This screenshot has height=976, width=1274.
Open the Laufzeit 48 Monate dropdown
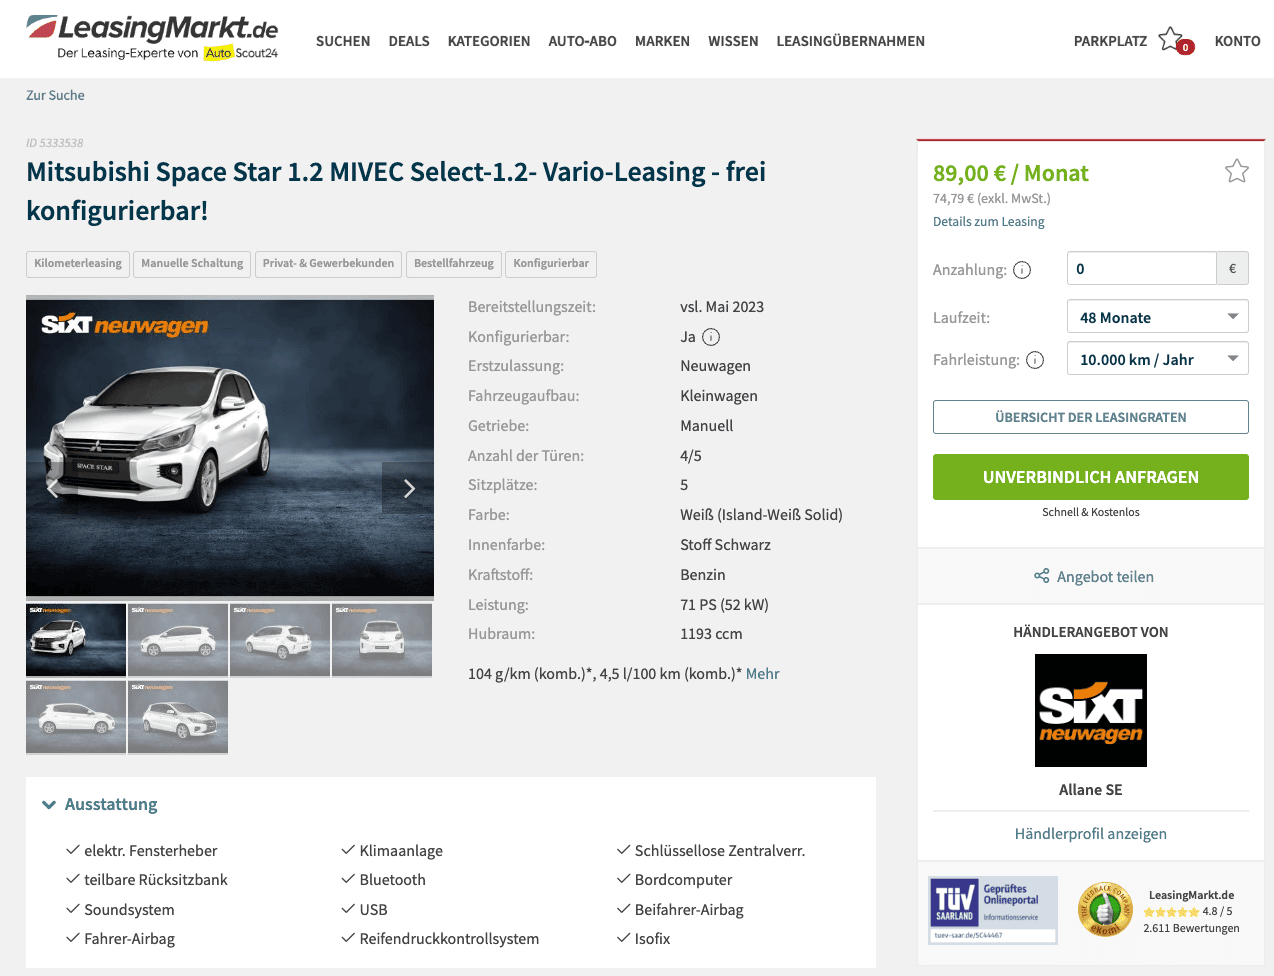coord(1158,317)
